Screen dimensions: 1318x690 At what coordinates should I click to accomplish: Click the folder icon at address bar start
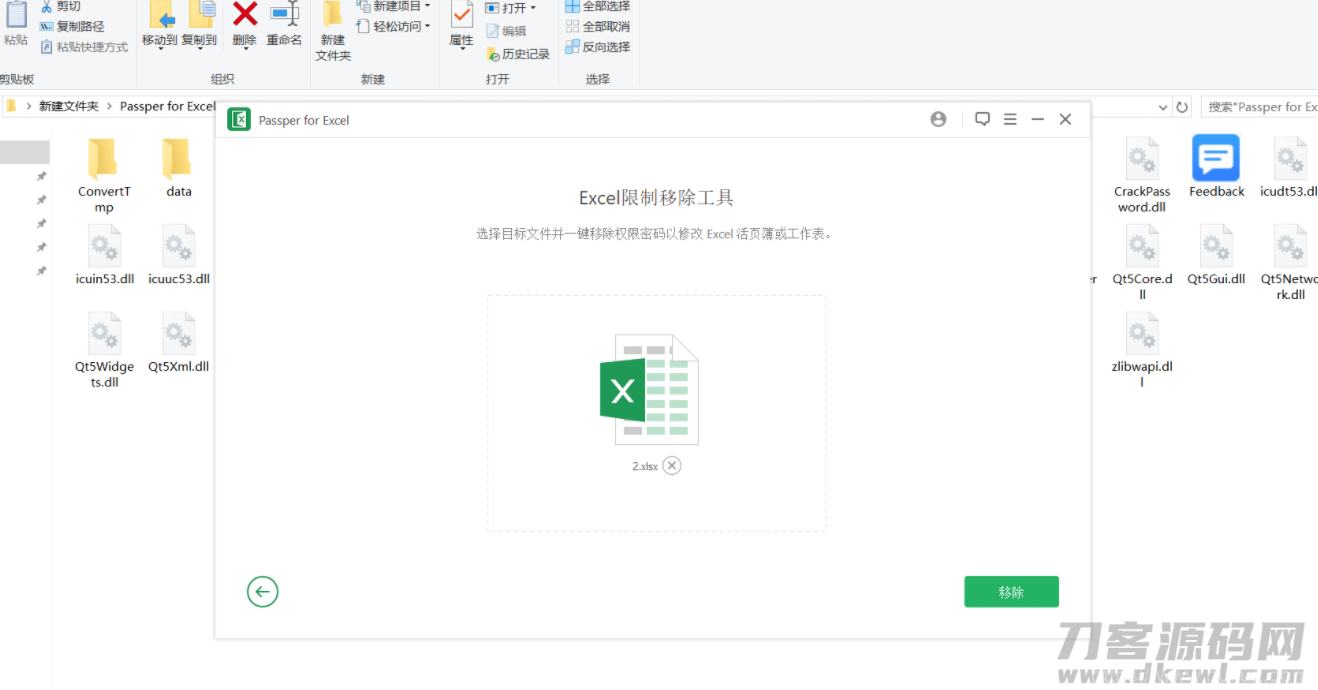coord(10,106)
